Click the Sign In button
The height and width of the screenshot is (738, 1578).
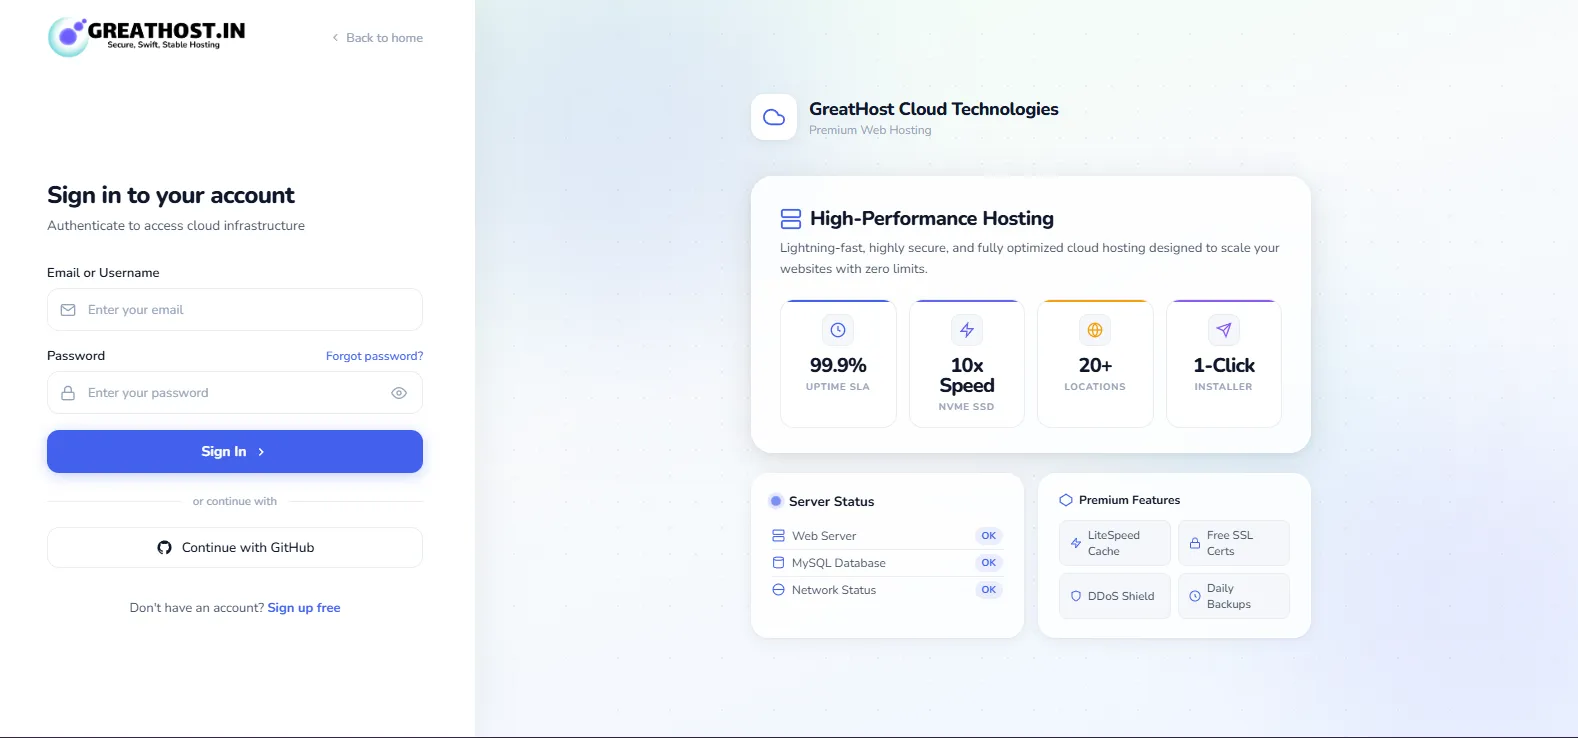pos(235,452)
